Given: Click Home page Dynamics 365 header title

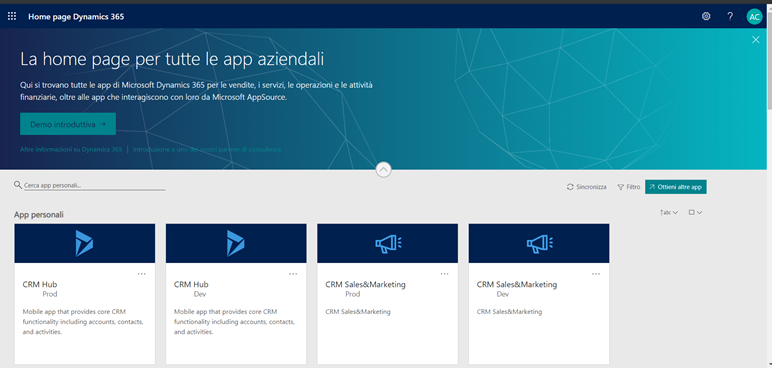Looking at the screenshot, I should [x=76, y=17].
